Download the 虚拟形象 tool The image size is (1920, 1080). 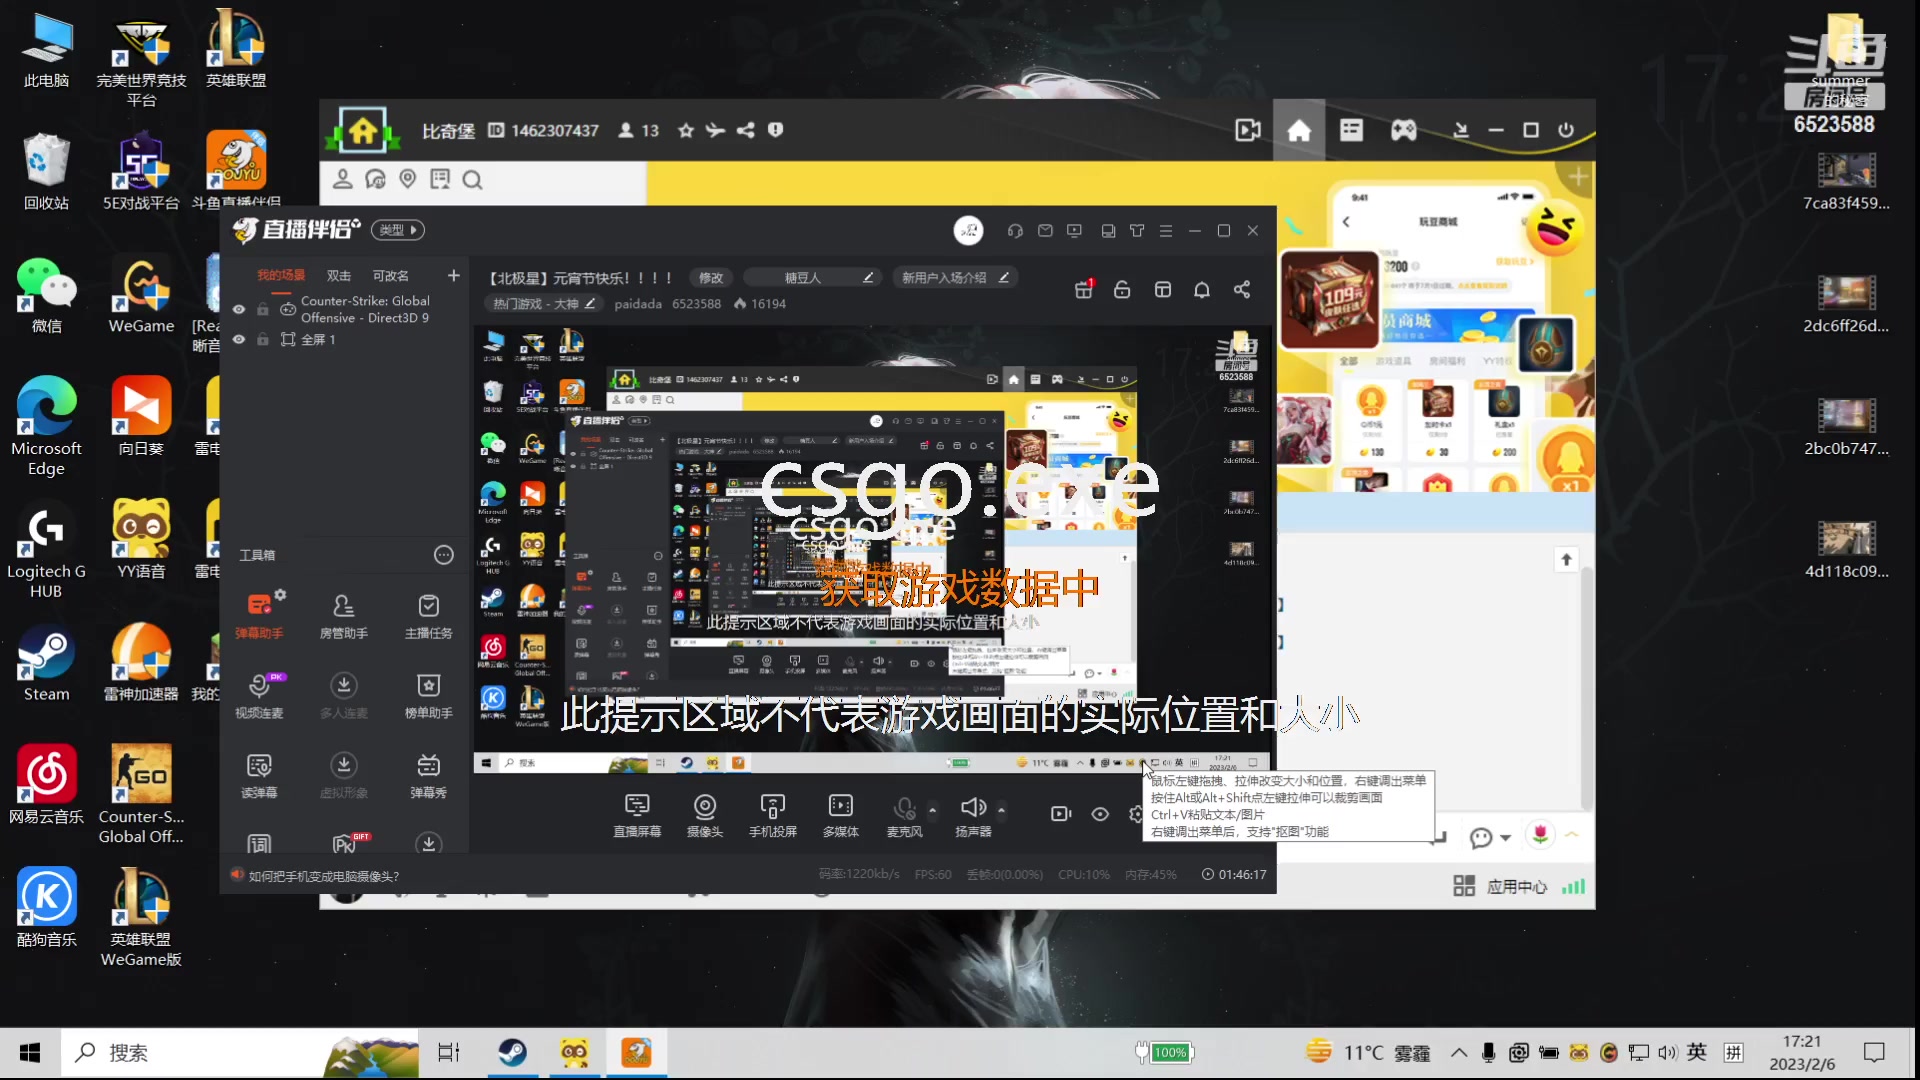(x=343, y=774)
